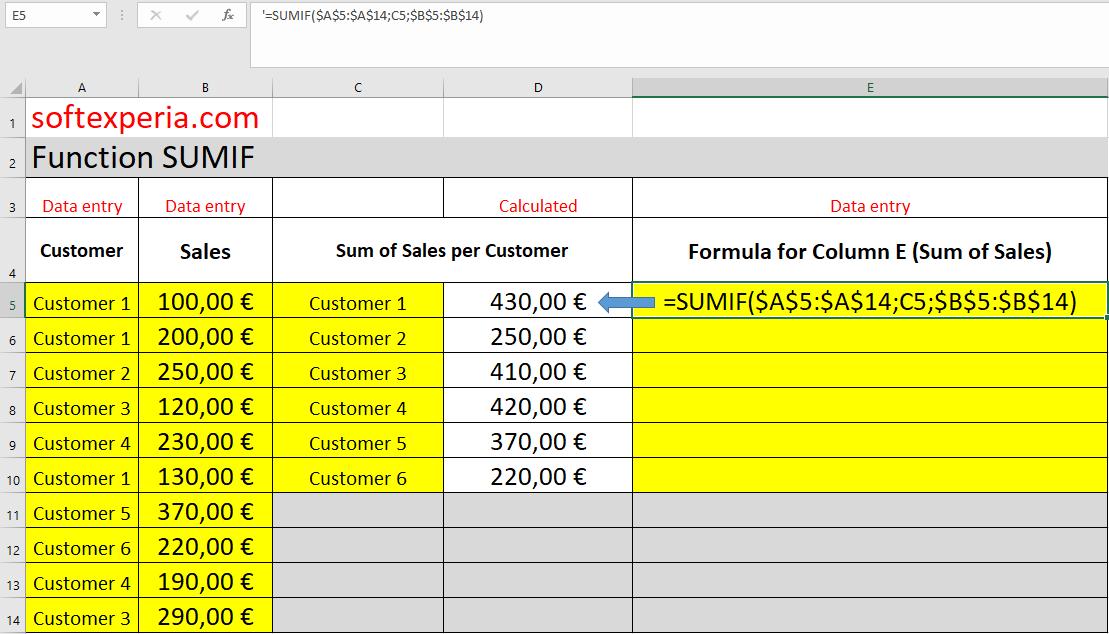The image size is (1109, 634).
Task: Select the SUMIF formula text cell E5
Action: [870, 301]
